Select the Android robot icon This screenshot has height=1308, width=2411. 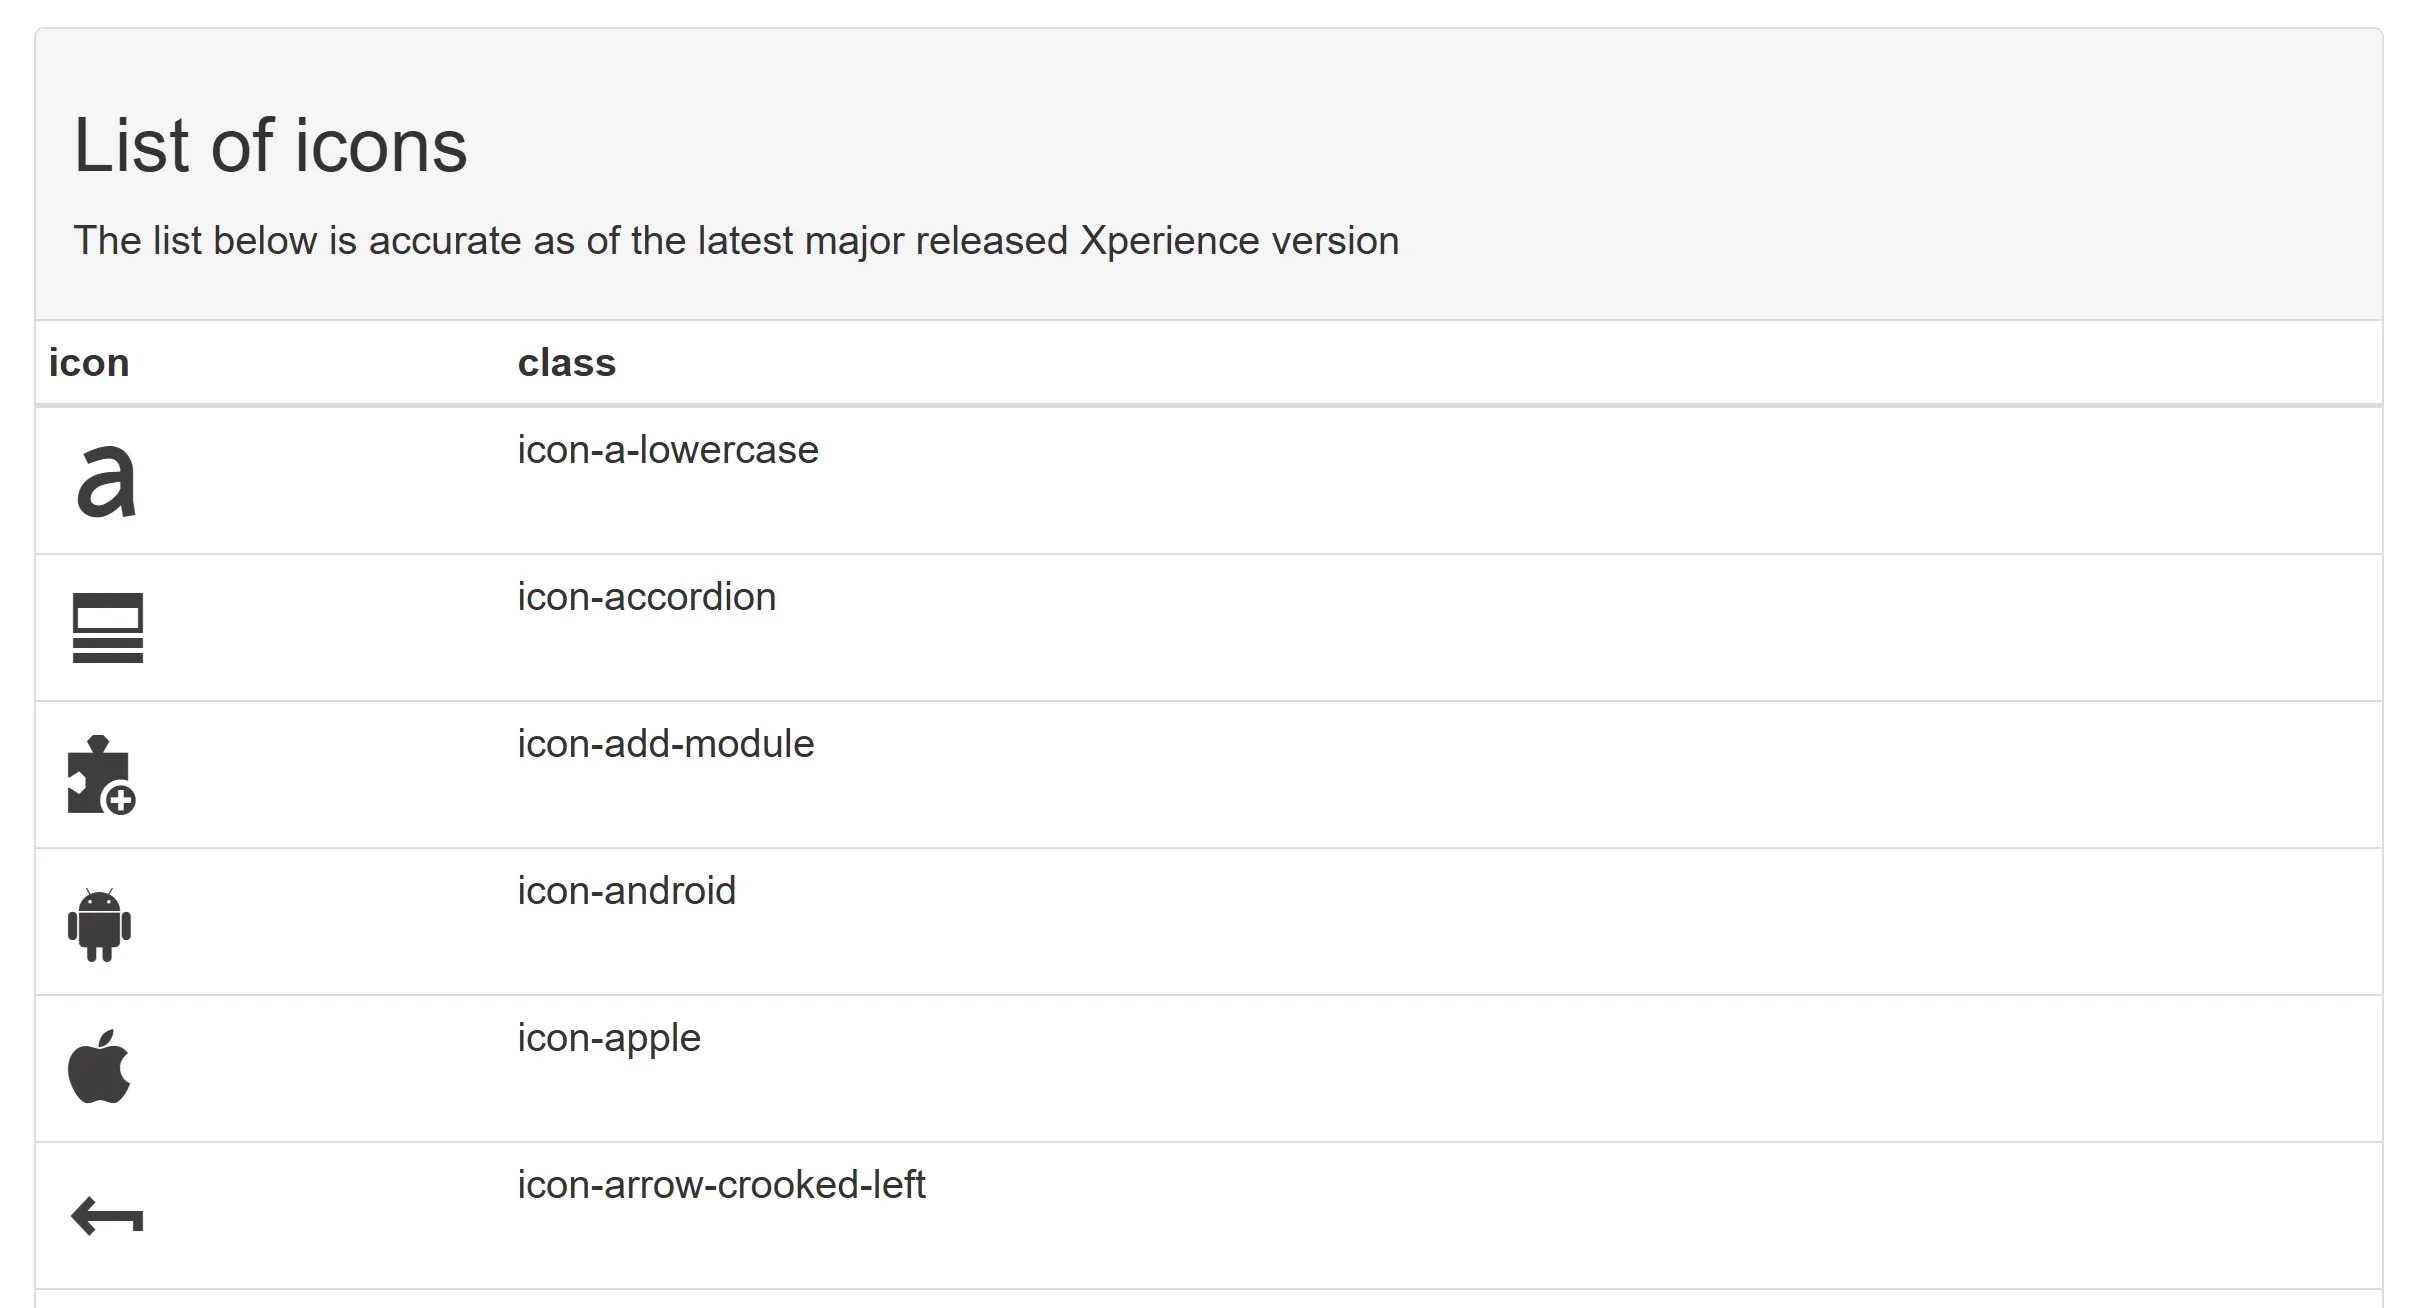99,924
